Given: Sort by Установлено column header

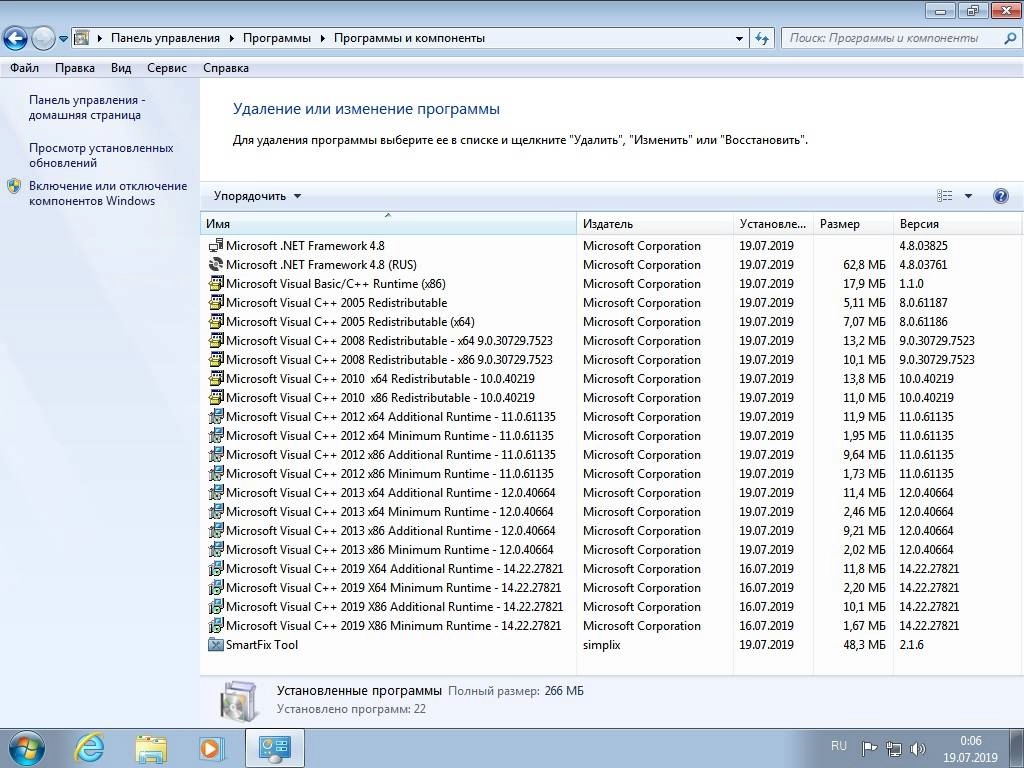Looking at the screenshot, I should (773, 223).
